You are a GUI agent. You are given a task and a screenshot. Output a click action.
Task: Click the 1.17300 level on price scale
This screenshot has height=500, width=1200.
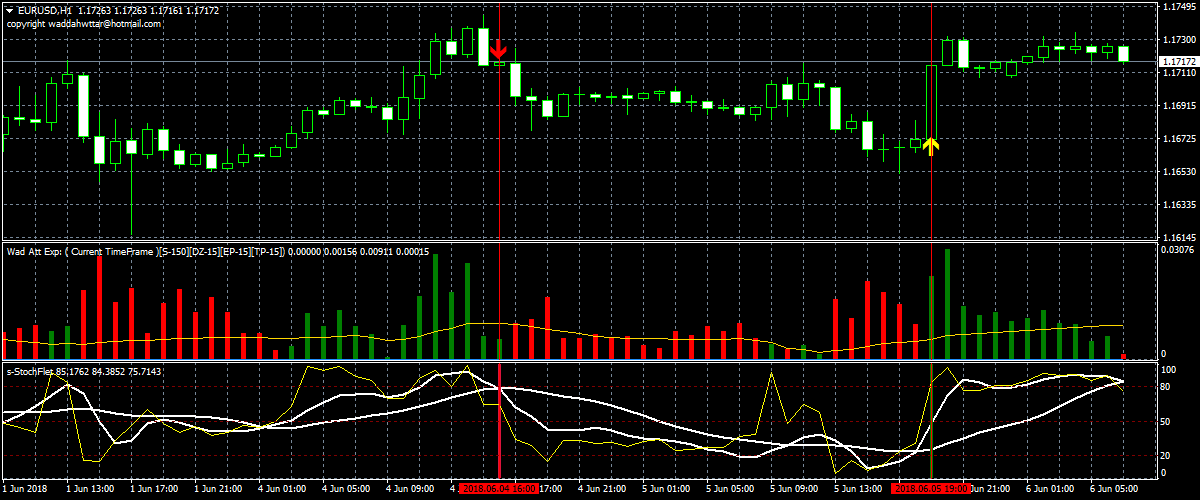tap(1177, 40)
